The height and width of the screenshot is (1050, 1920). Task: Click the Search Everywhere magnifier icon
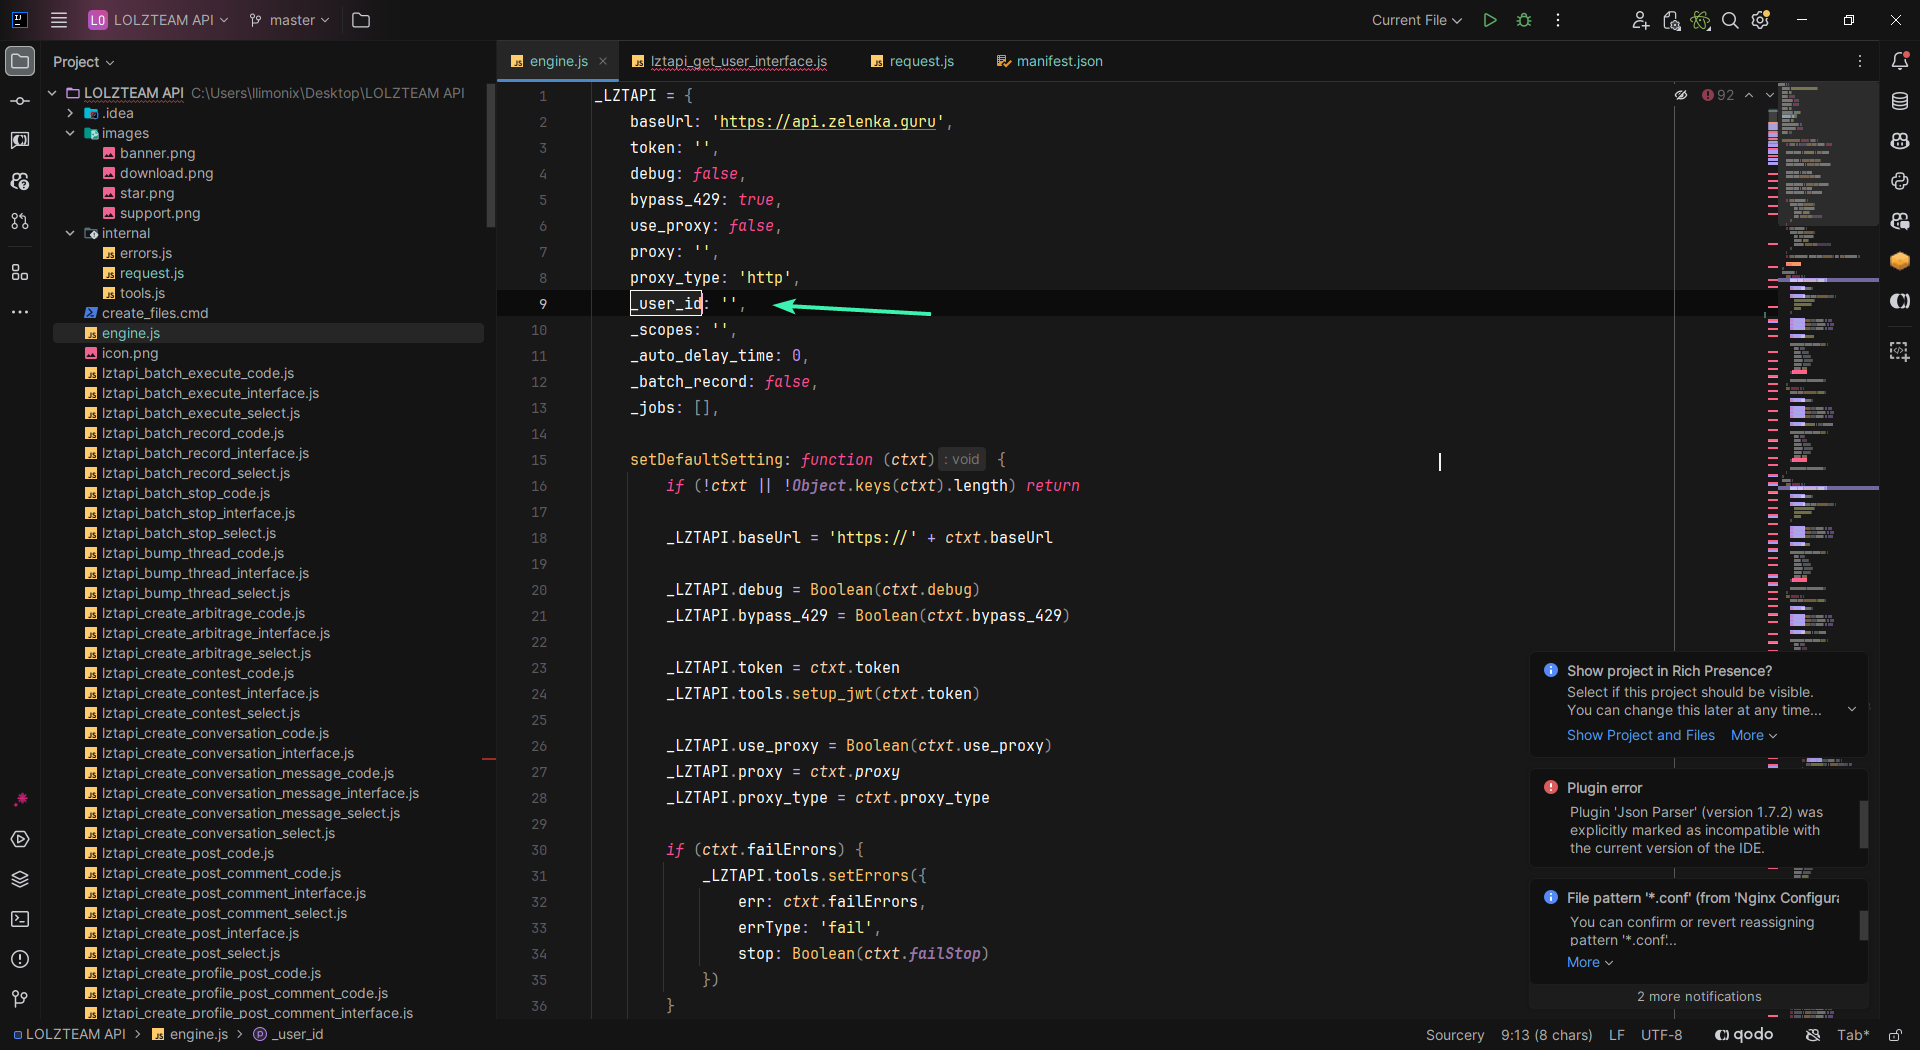pyautogui.click(x=1730, y=20)
